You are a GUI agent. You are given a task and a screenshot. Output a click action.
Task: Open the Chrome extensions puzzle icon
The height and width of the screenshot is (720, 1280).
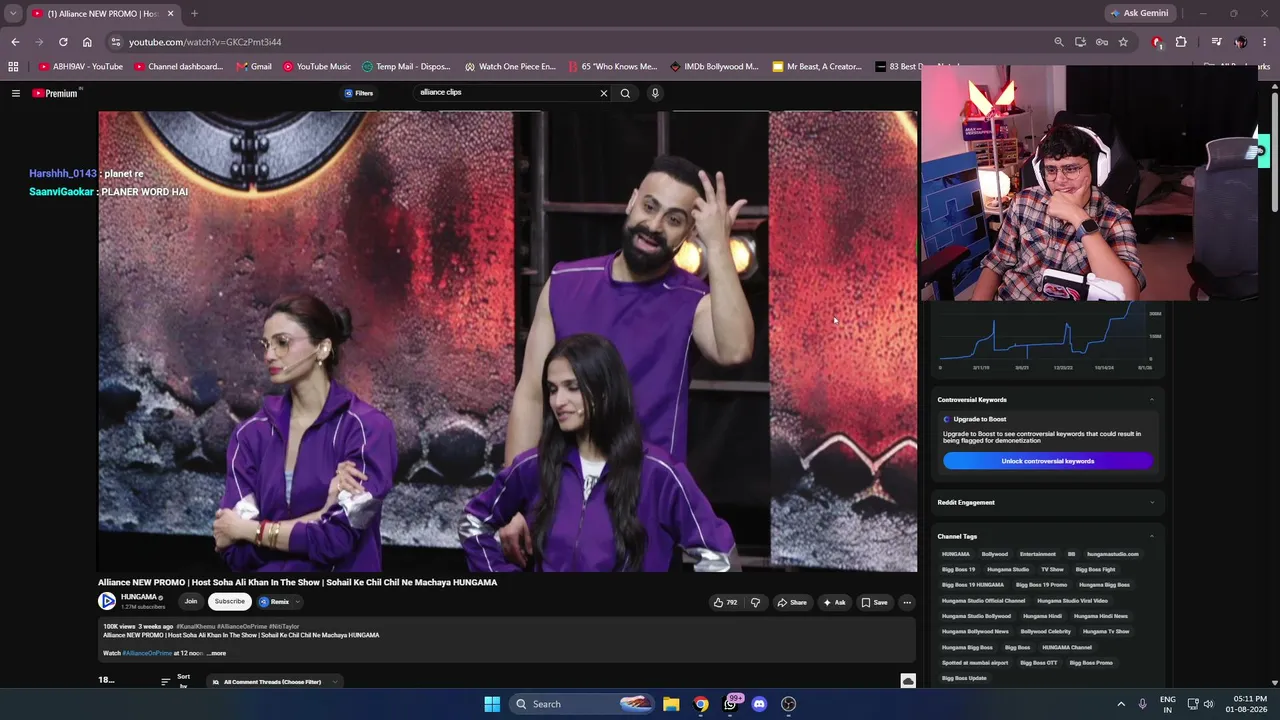point(1181,42)
